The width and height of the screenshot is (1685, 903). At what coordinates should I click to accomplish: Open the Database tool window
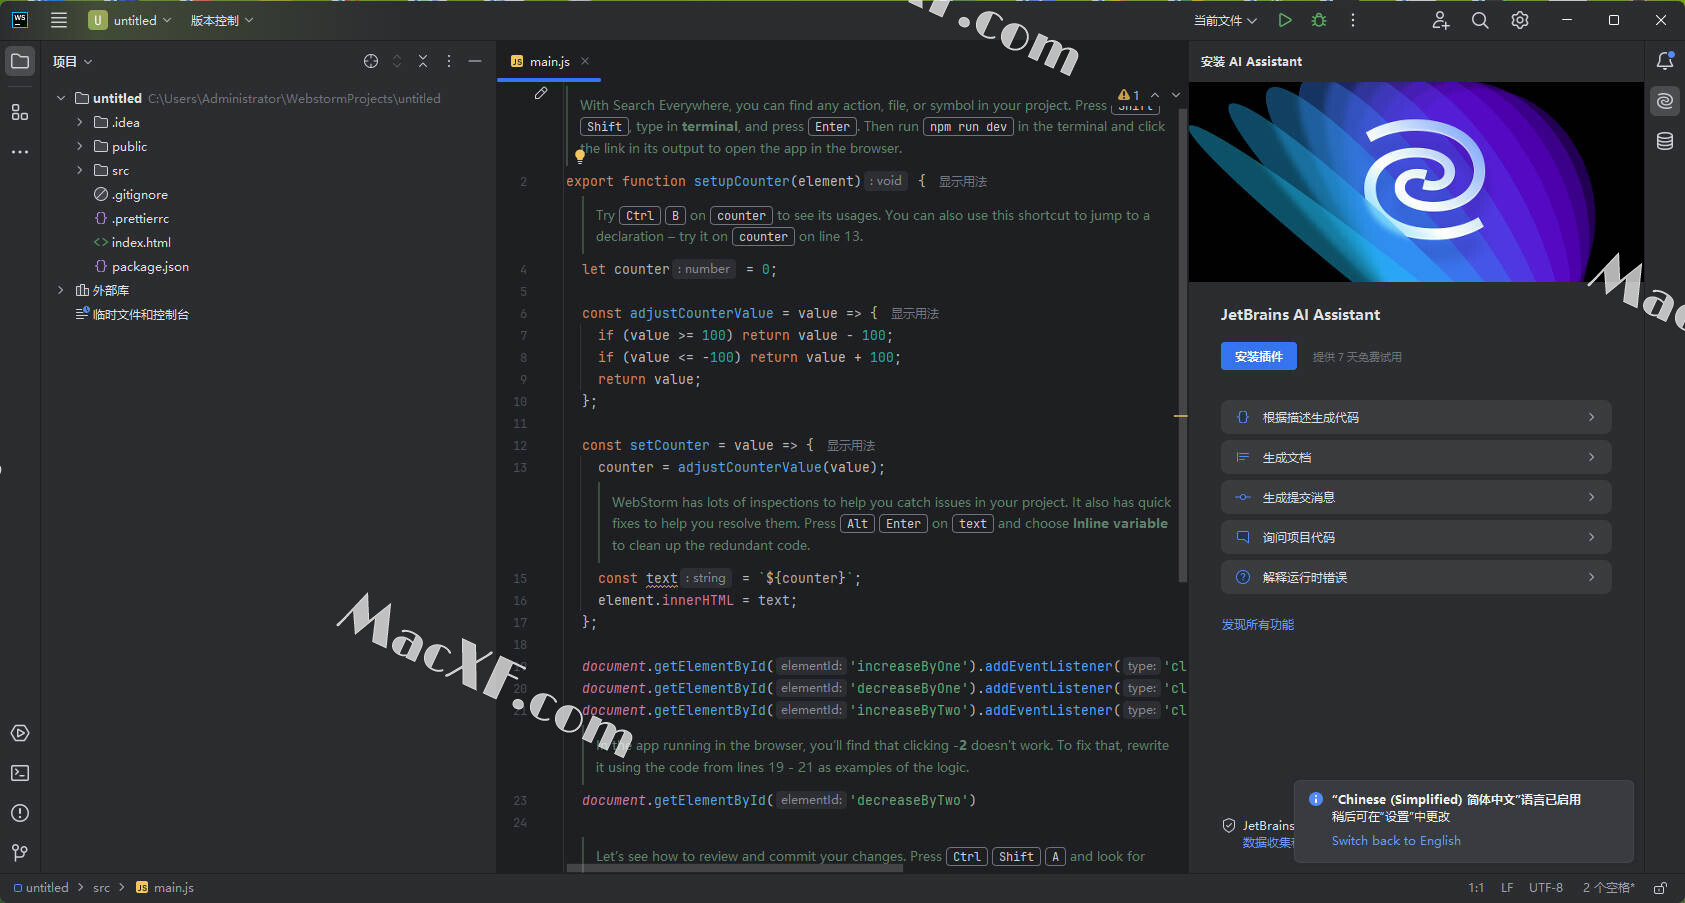1665,141
